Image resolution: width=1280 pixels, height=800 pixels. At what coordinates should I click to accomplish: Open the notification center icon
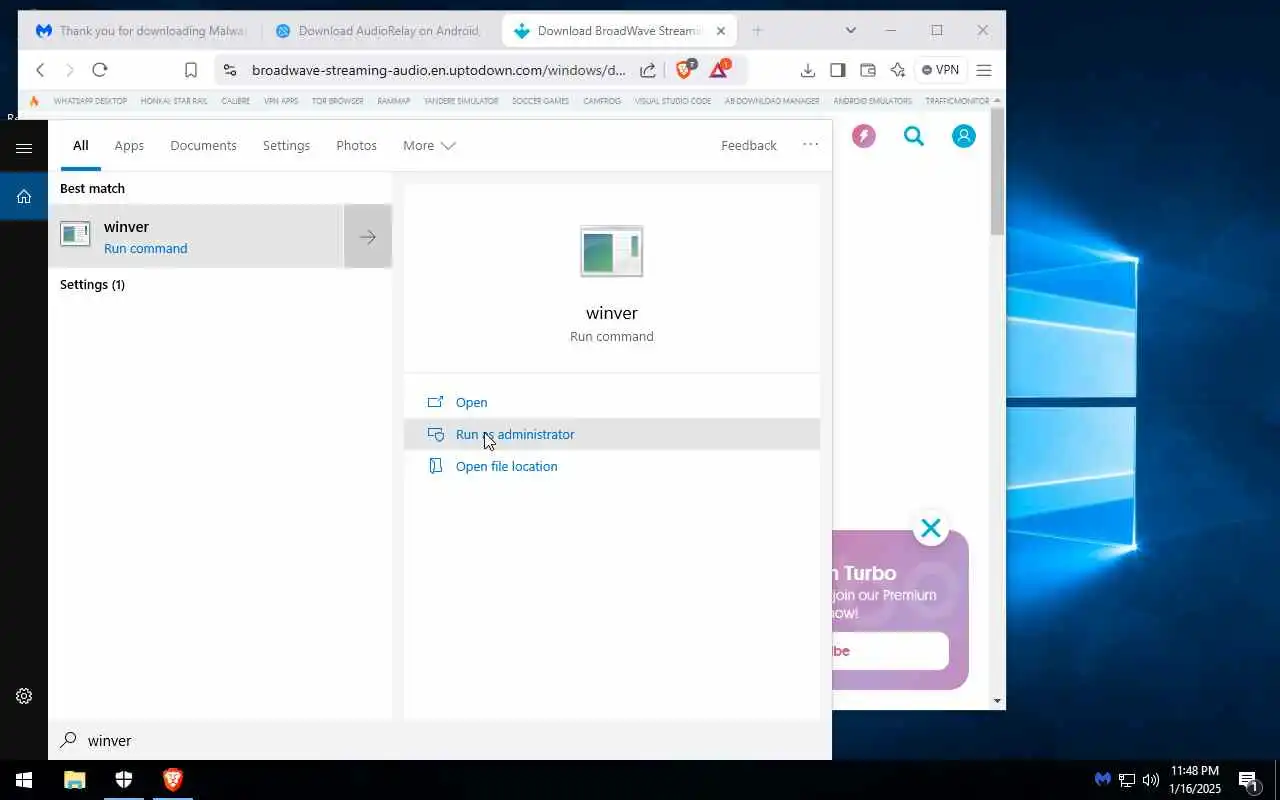click(1248, 780)
